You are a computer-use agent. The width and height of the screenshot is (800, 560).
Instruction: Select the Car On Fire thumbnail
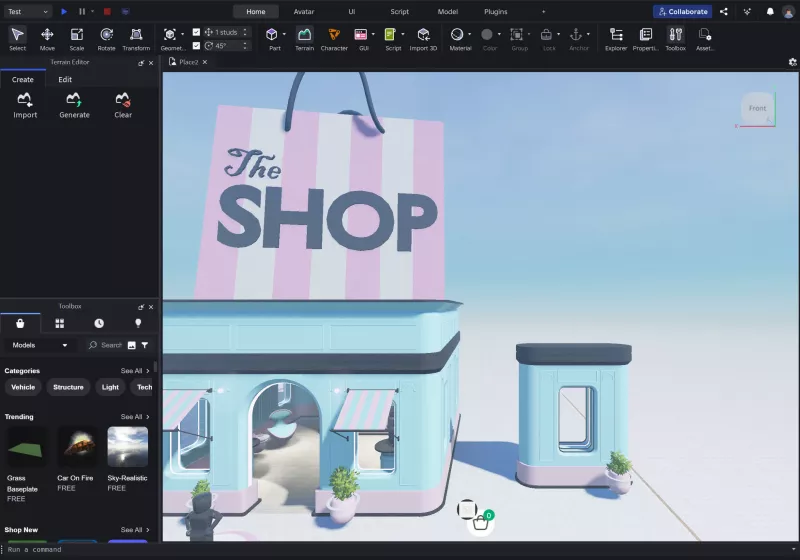pos(78,447)
